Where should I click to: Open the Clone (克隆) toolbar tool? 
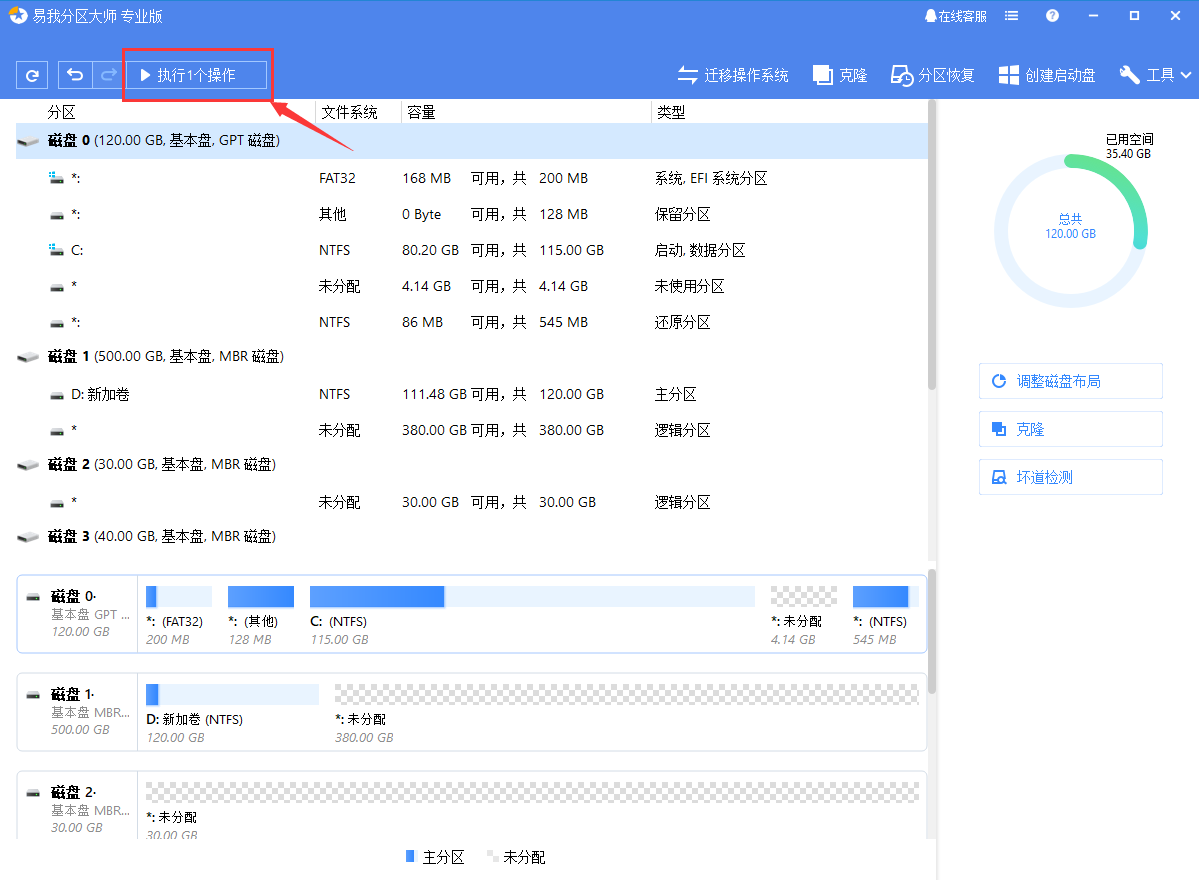[x=839, y=75]
